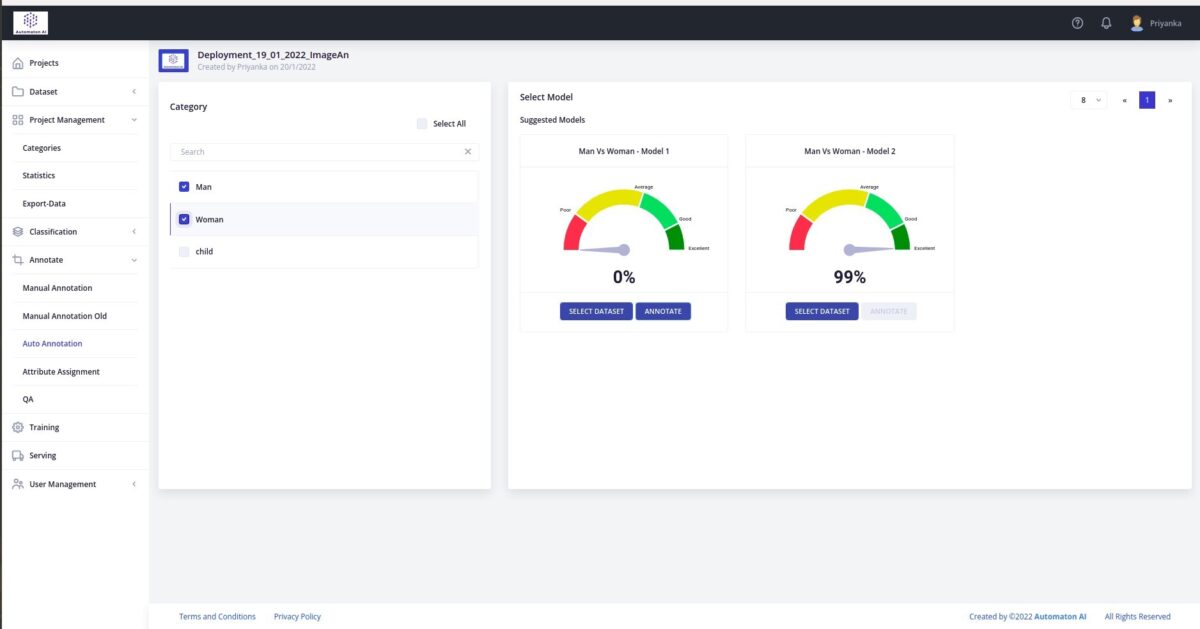Image resolution: width=1200 pixels, height=629 pixels.
Task: Click Annotate button for Model 1
Action: click(x=662, y=311)
